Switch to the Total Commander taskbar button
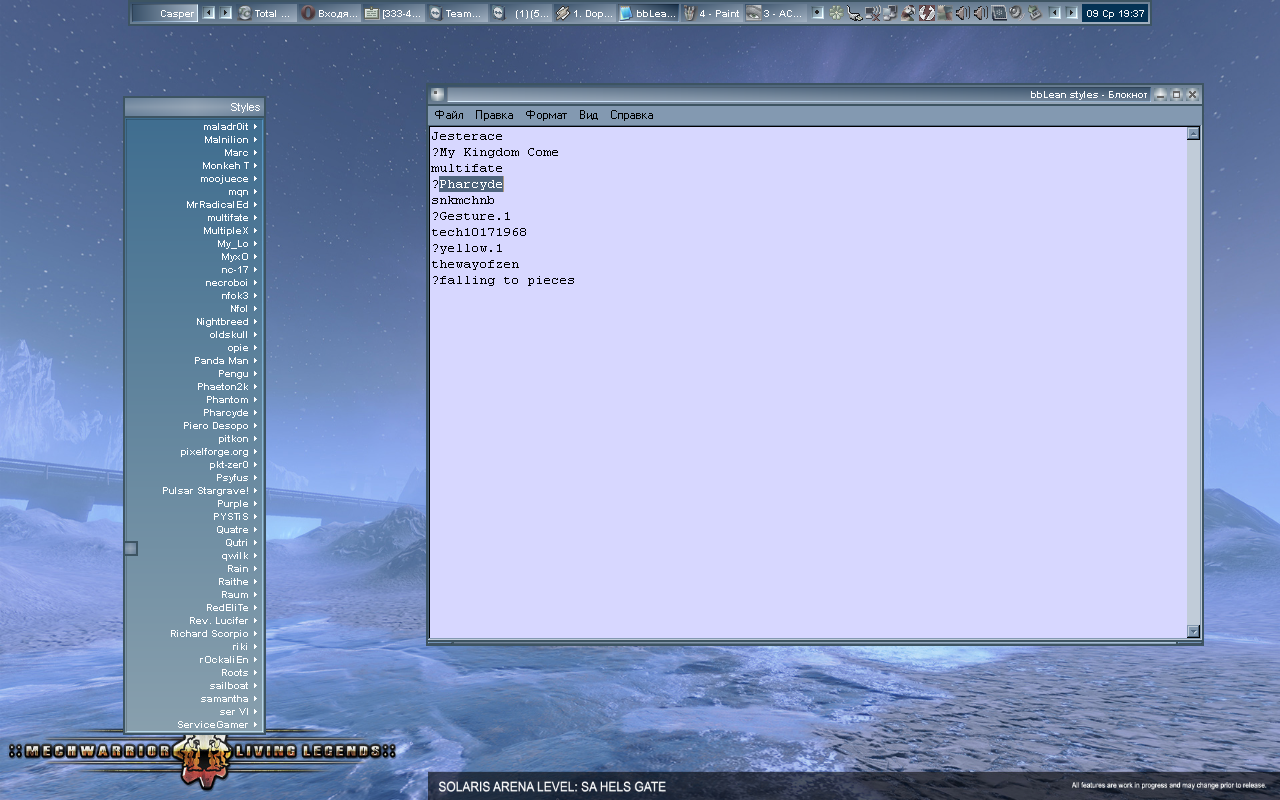Viewport: 1280px width, 800px height. [x=266, y=13]
